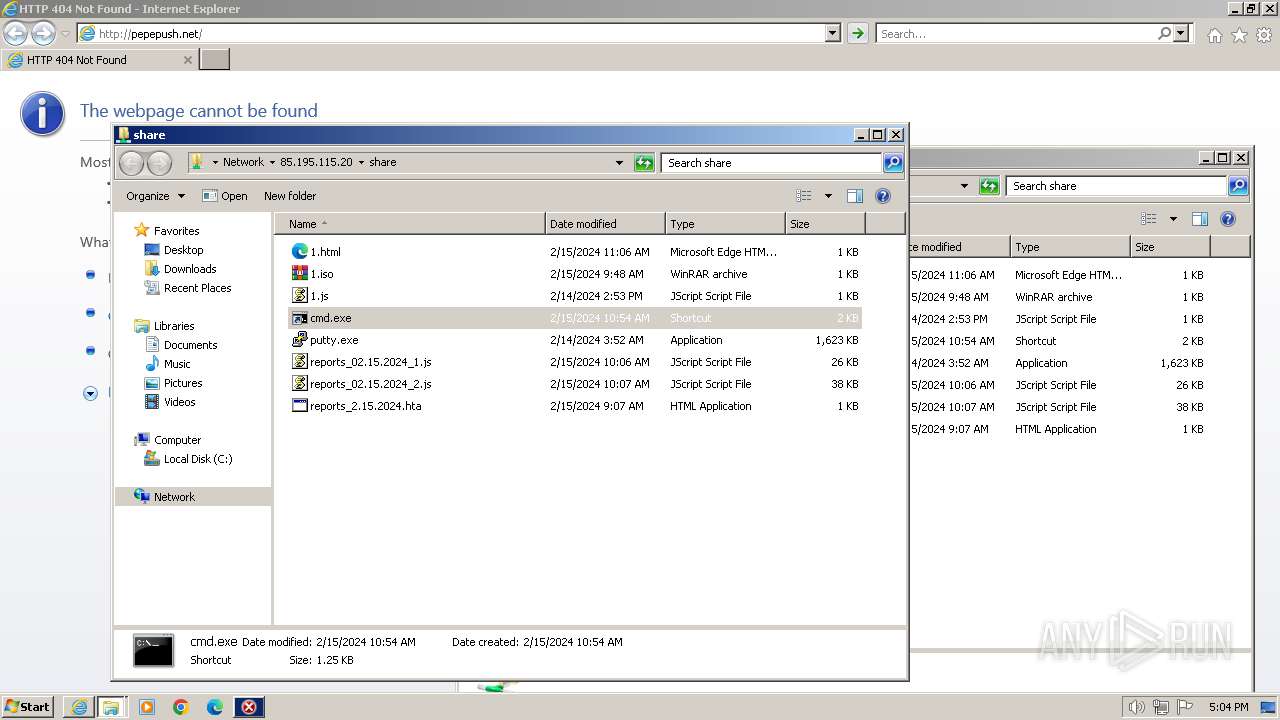
Task: Click the magnifier in the IE search box
Action: pyautogui.click(x=1164, y=34)
